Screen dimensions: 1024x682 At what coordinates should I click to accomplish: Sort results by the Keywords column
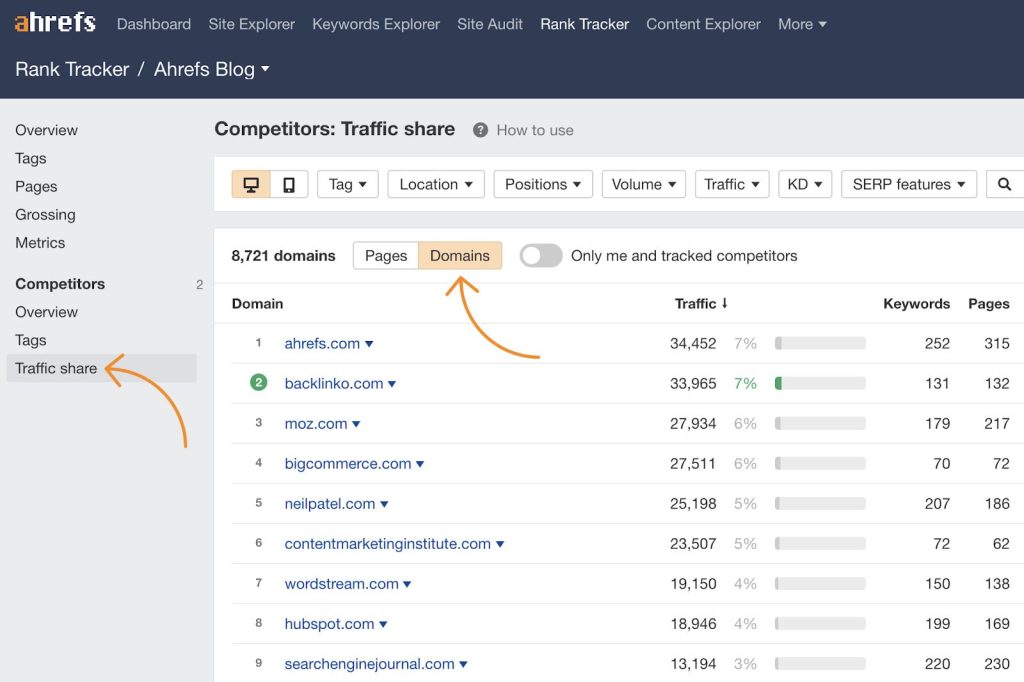916,303
